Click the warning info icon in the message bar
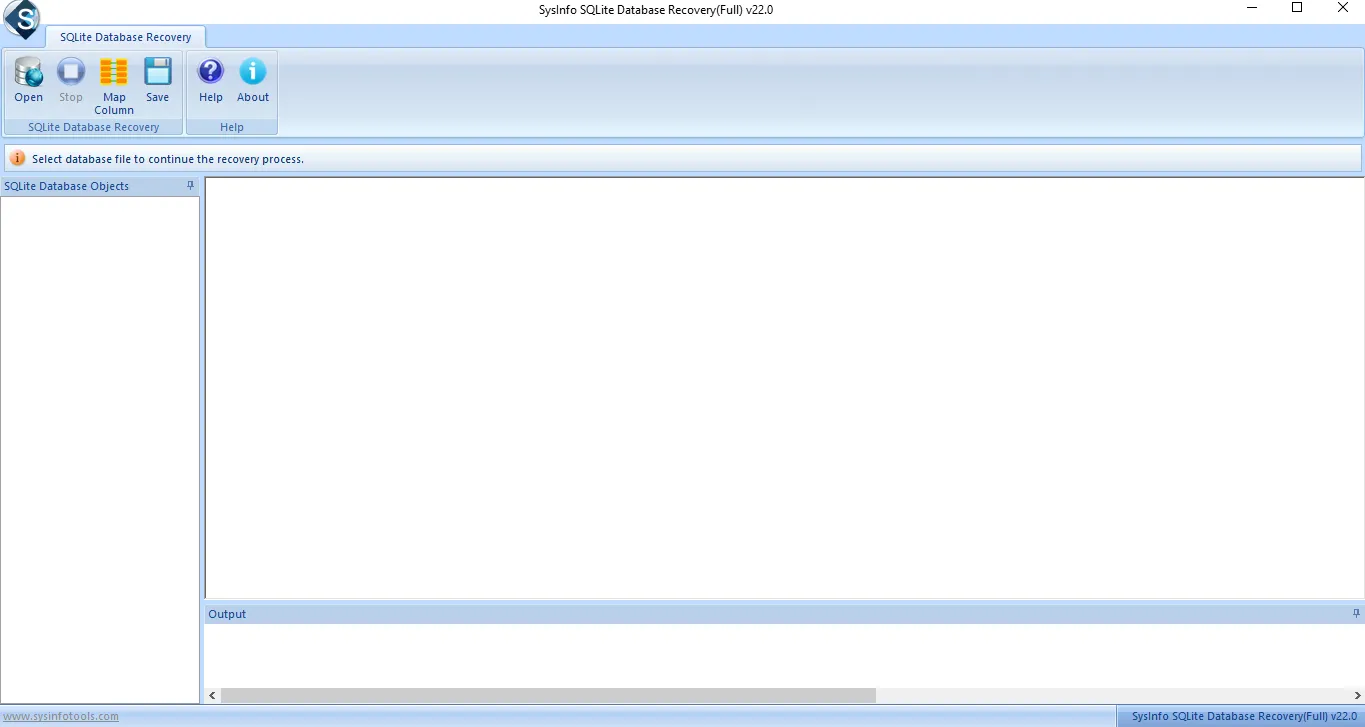Image resolution: width=1365 pixels, height=727 pixels. pyautogui.click(x=17, y=157)
